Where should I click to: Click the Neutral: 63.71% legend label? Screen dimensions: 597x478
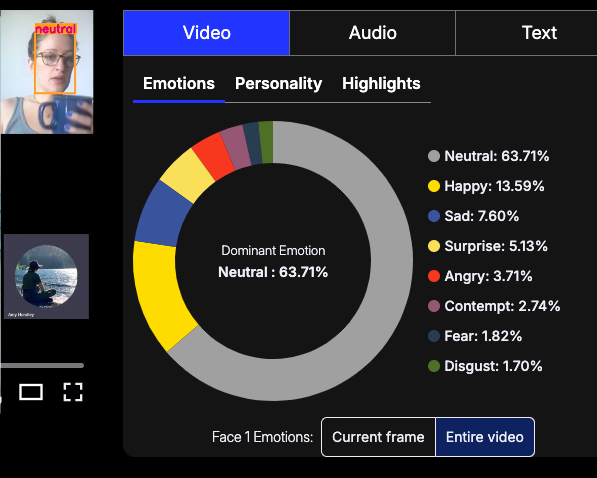496,156
